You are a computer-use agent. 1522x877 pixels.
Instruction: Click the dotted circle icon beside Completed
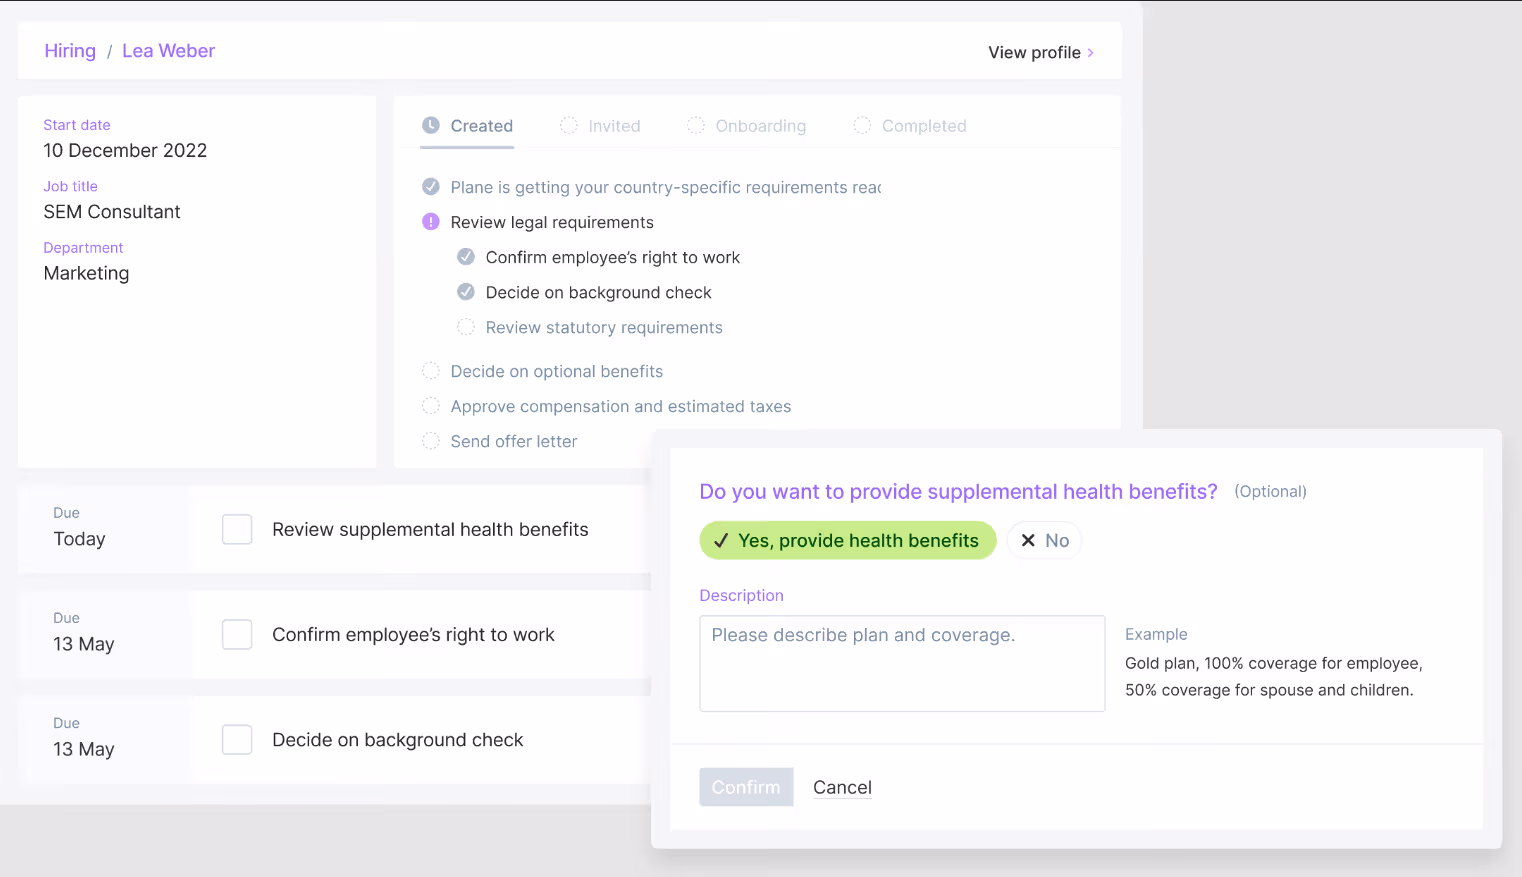[x=862, y=125]
